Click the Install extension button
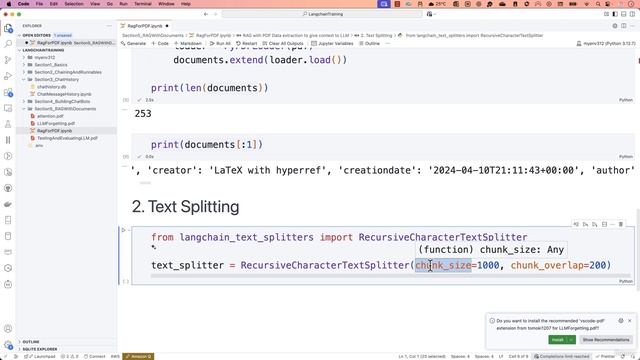Image resolution: width=640 pixels, height=360 pixels. pos(558,340)
